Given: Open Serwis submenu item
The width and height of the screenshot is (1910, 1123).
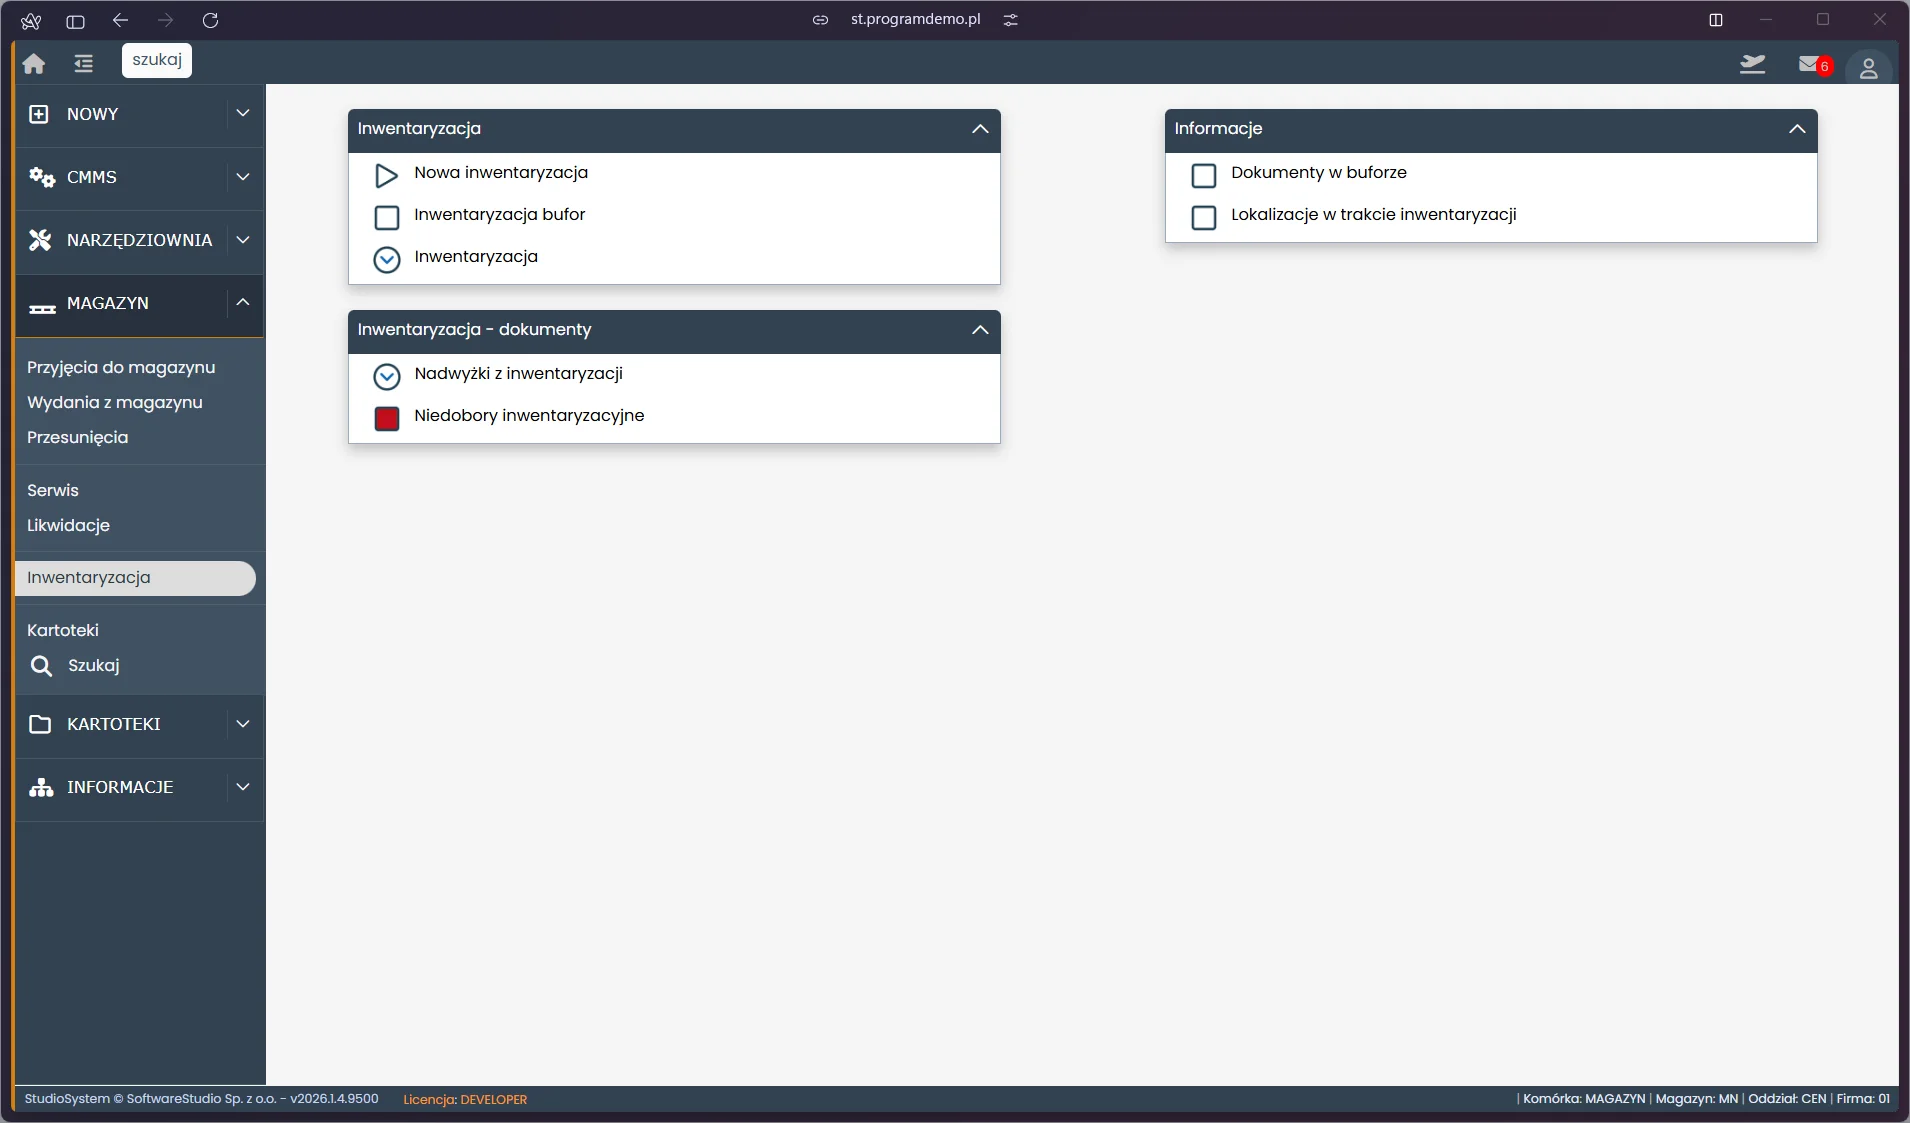Looking at the screenshot, I should [x=53, y=490].
